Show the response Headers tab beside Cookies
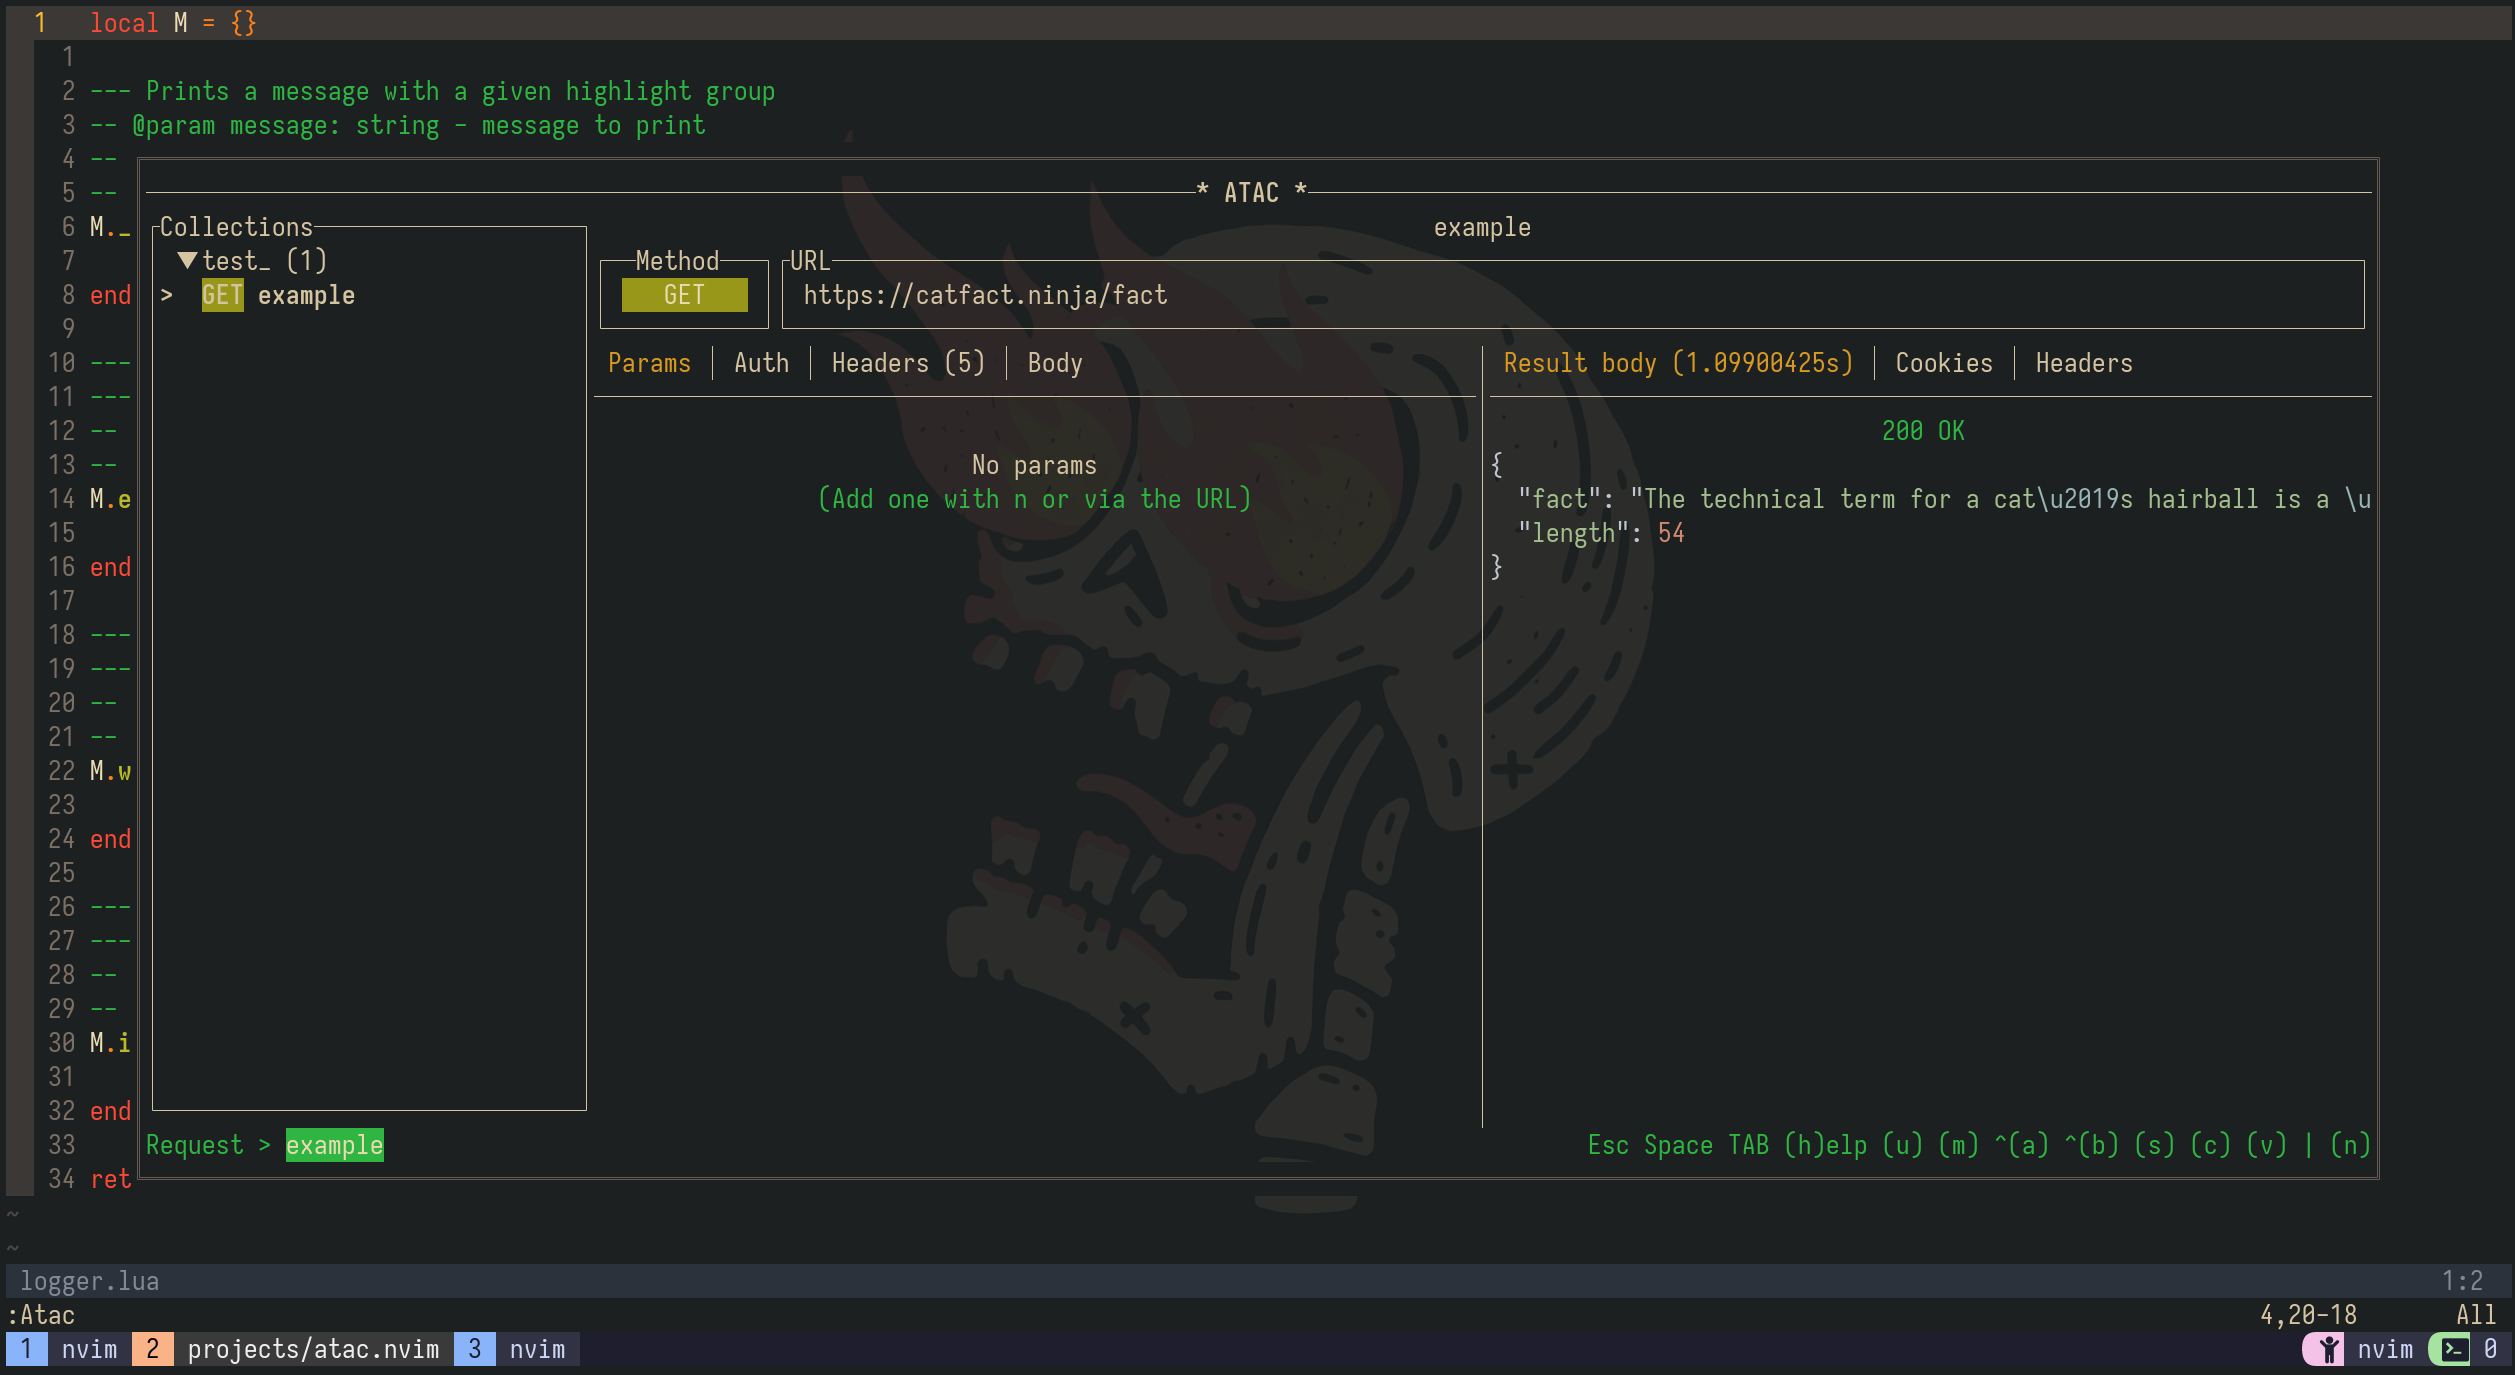Viewport: 2515px width, 1375px height. (x=2084, y=363)
